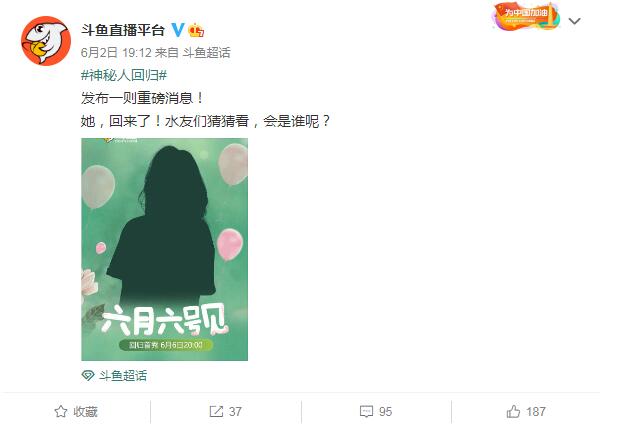Open the #神秘人回归# hashtag
Screen dimensions: 620x429
point(124,75)
